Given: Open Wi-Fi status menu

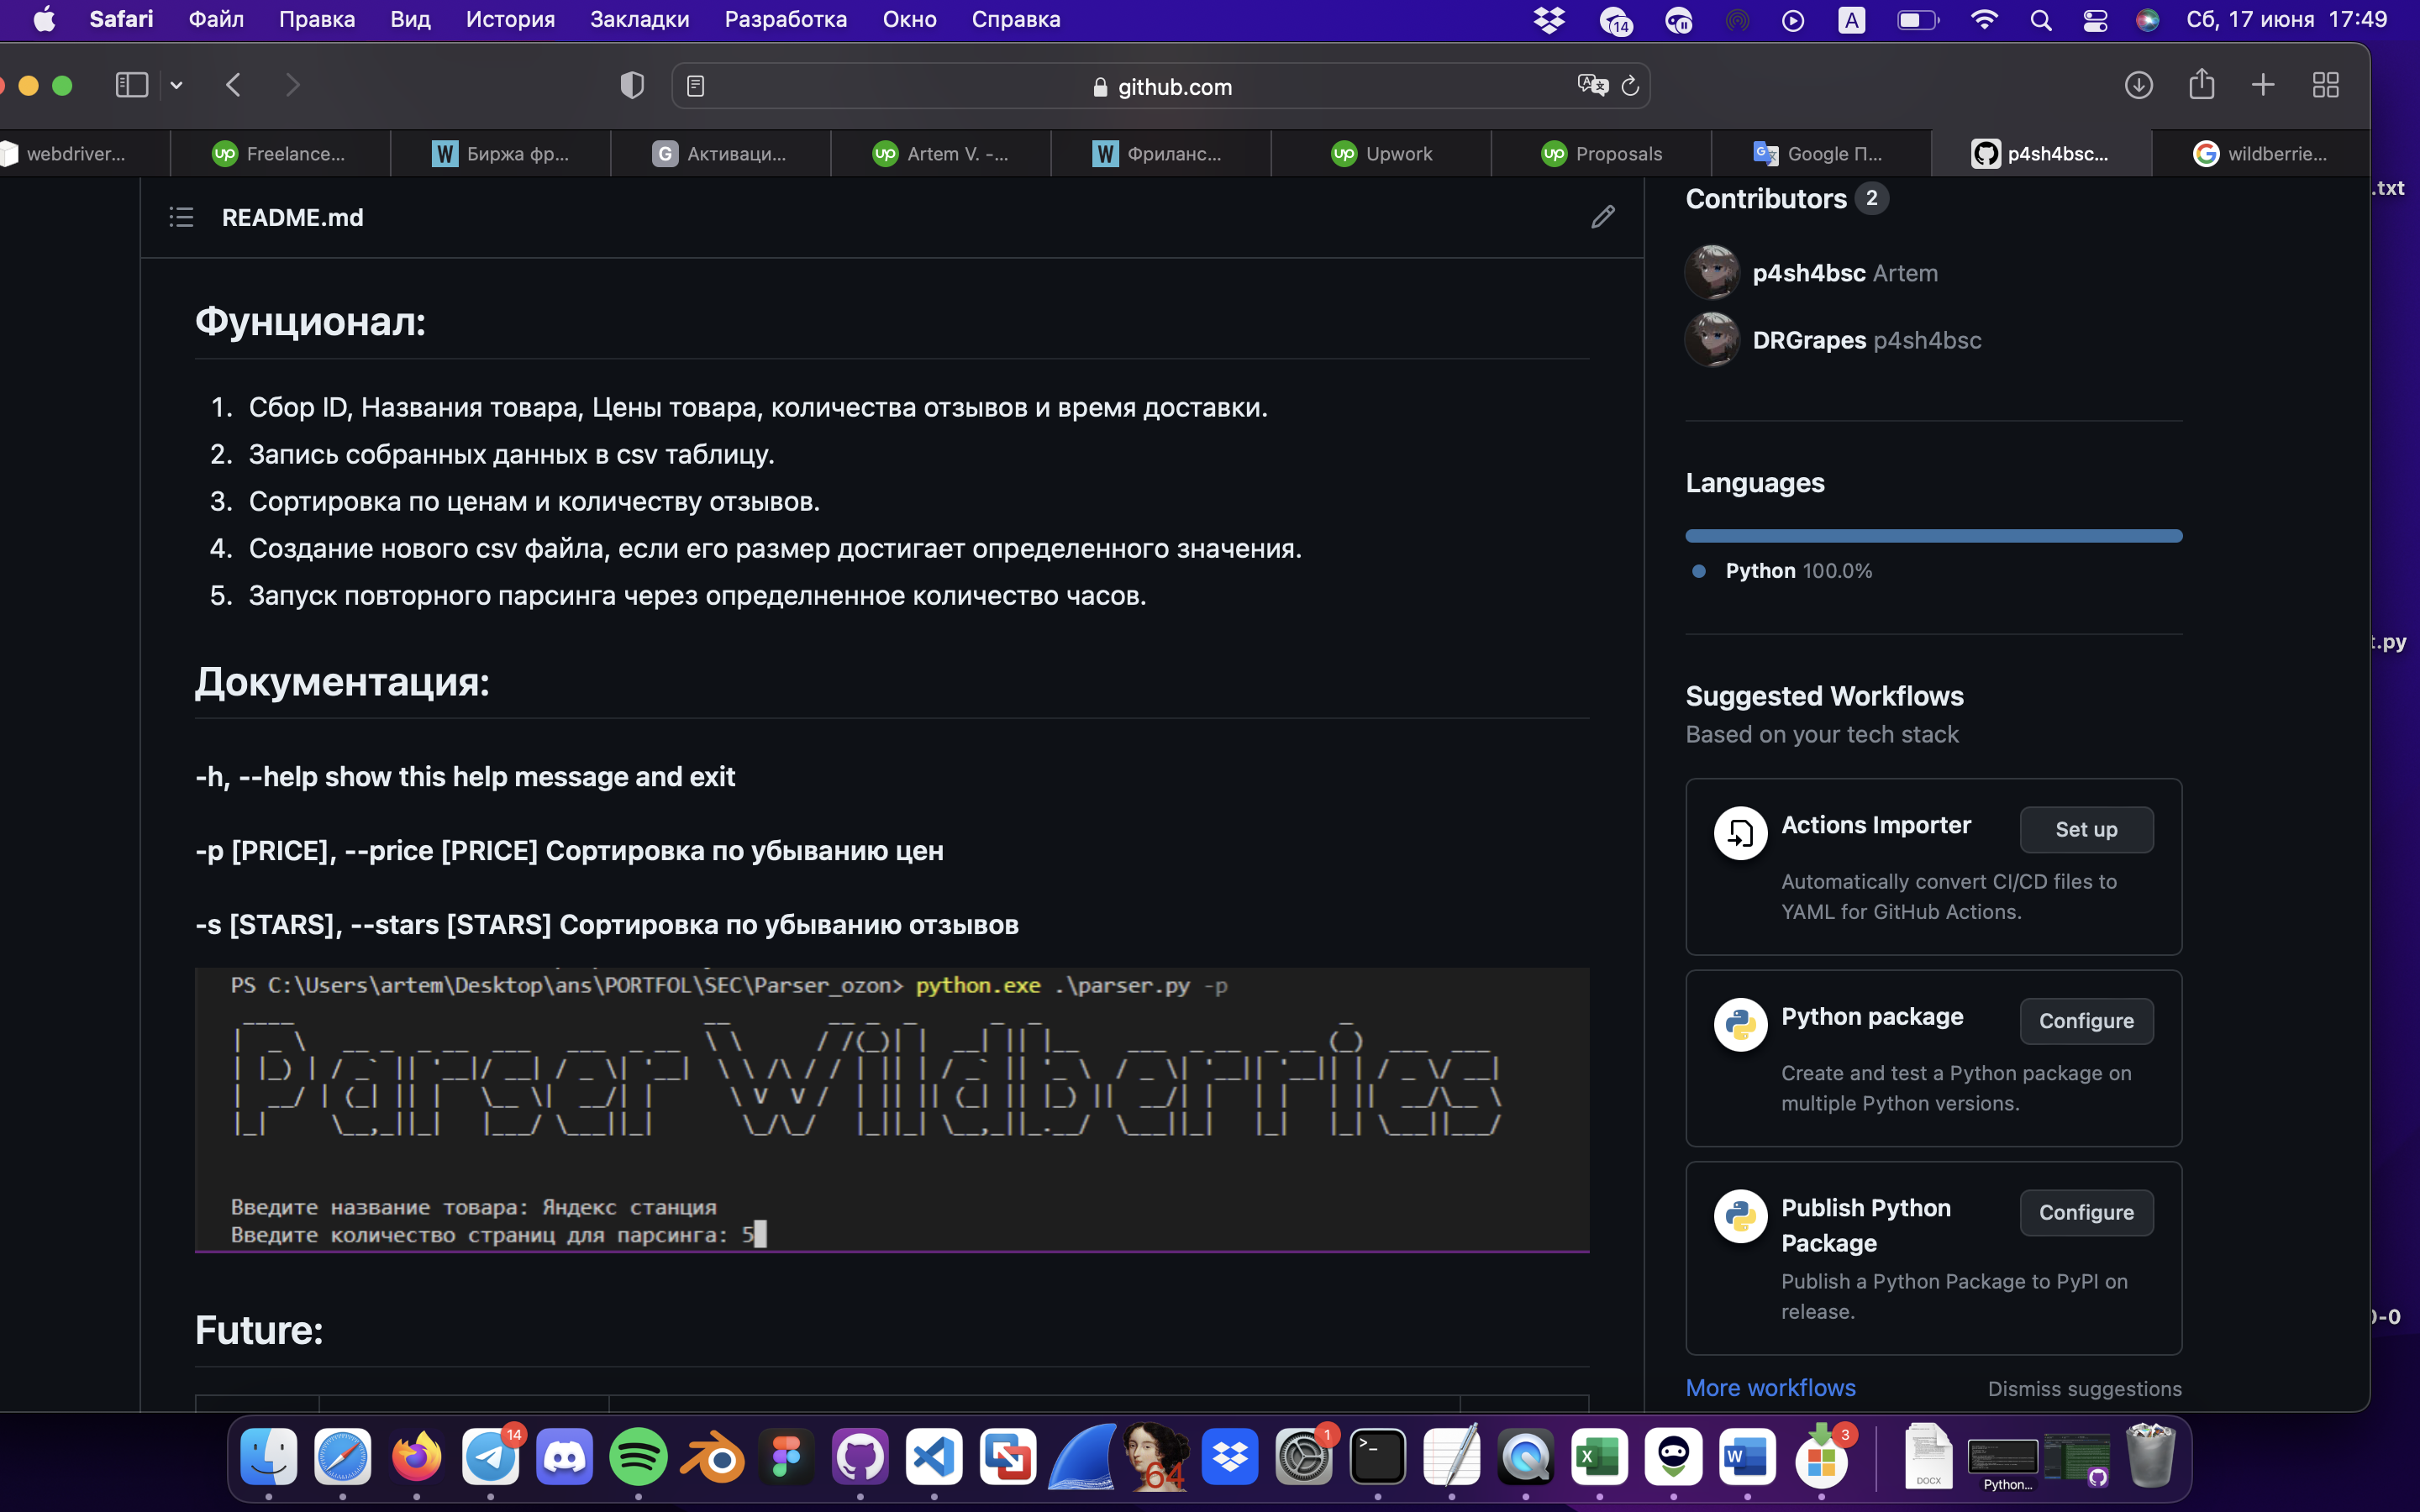Looking at the screenshot, I should click(1983, 20).
